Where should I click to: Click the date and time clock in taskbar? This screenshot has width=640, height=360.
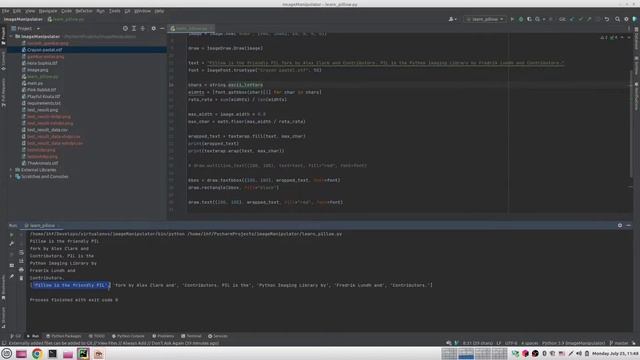pos(615,353)
